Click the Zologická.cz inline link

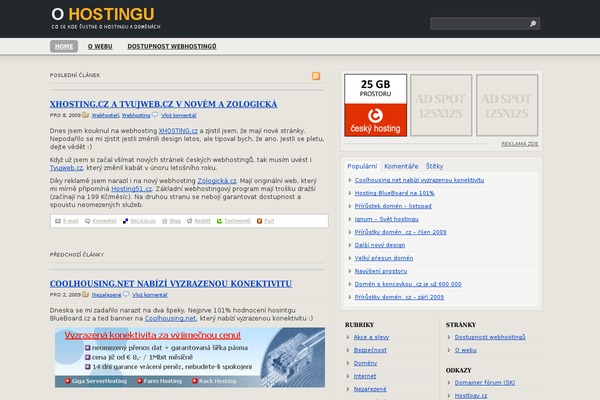pyautogui.click(x=217, y=181)
